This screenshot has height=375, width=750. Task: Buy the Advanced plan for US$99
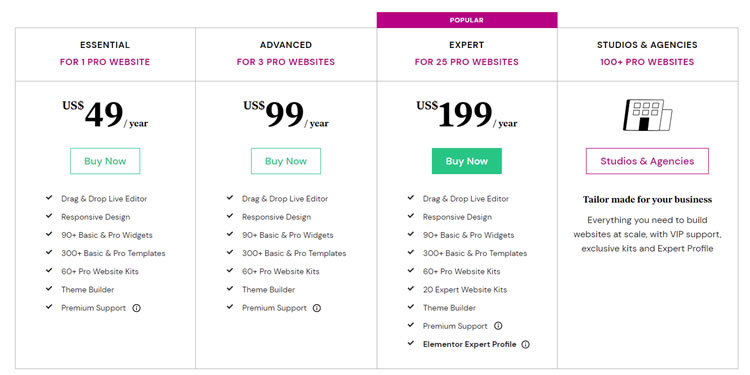286,161
